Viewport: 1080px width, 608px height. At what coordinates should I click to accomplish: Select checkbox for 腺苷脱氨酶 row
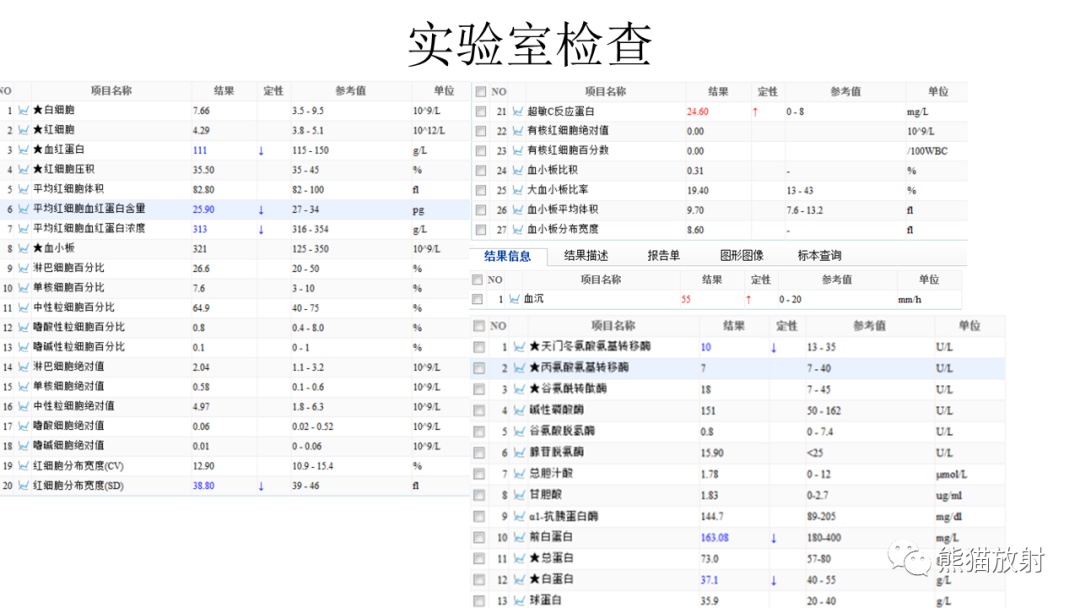[x=479, y=452]
